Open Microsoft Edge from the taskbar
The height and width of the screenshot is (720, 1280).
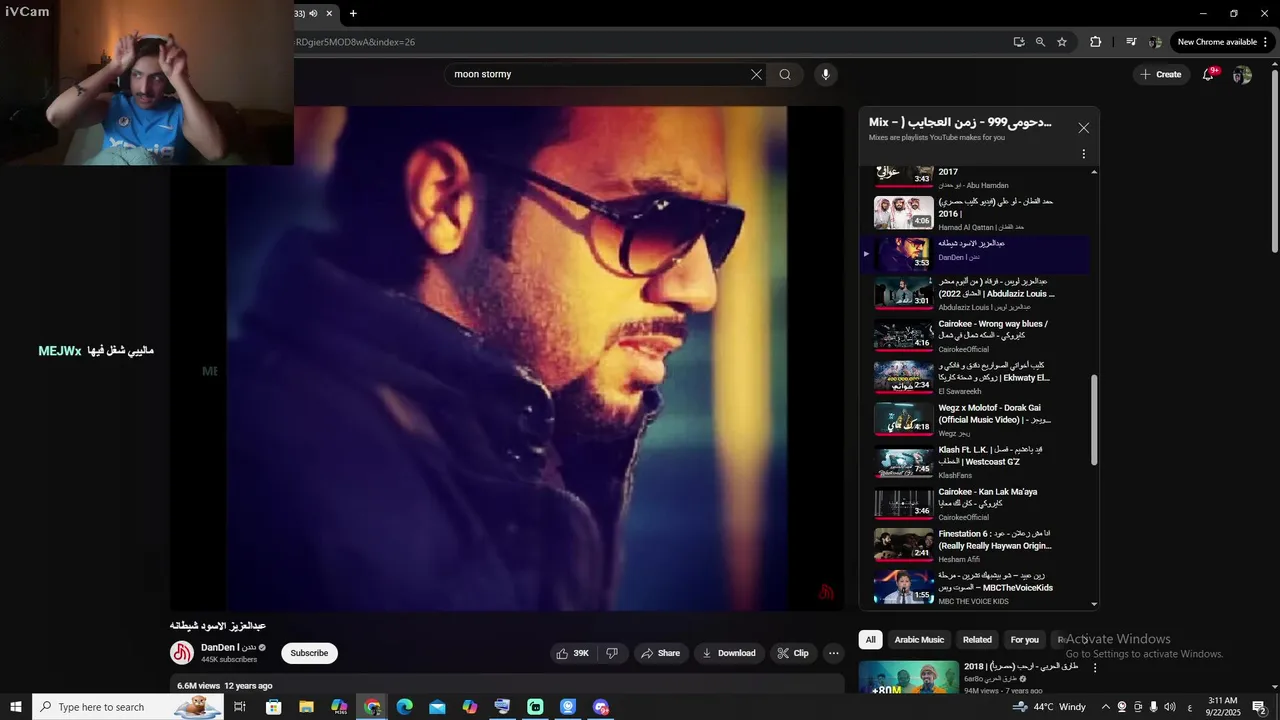pyautogui.click(x=404, y=707)
